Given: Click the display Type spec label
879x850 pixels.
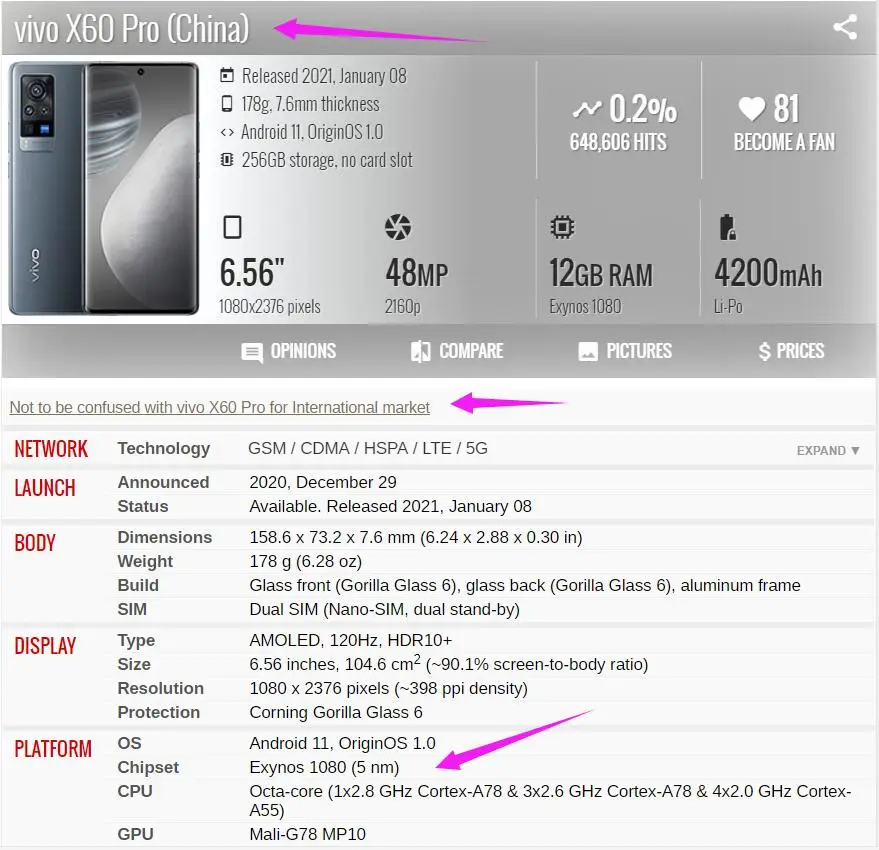Looking at the screenshot, I should point(136,640).
